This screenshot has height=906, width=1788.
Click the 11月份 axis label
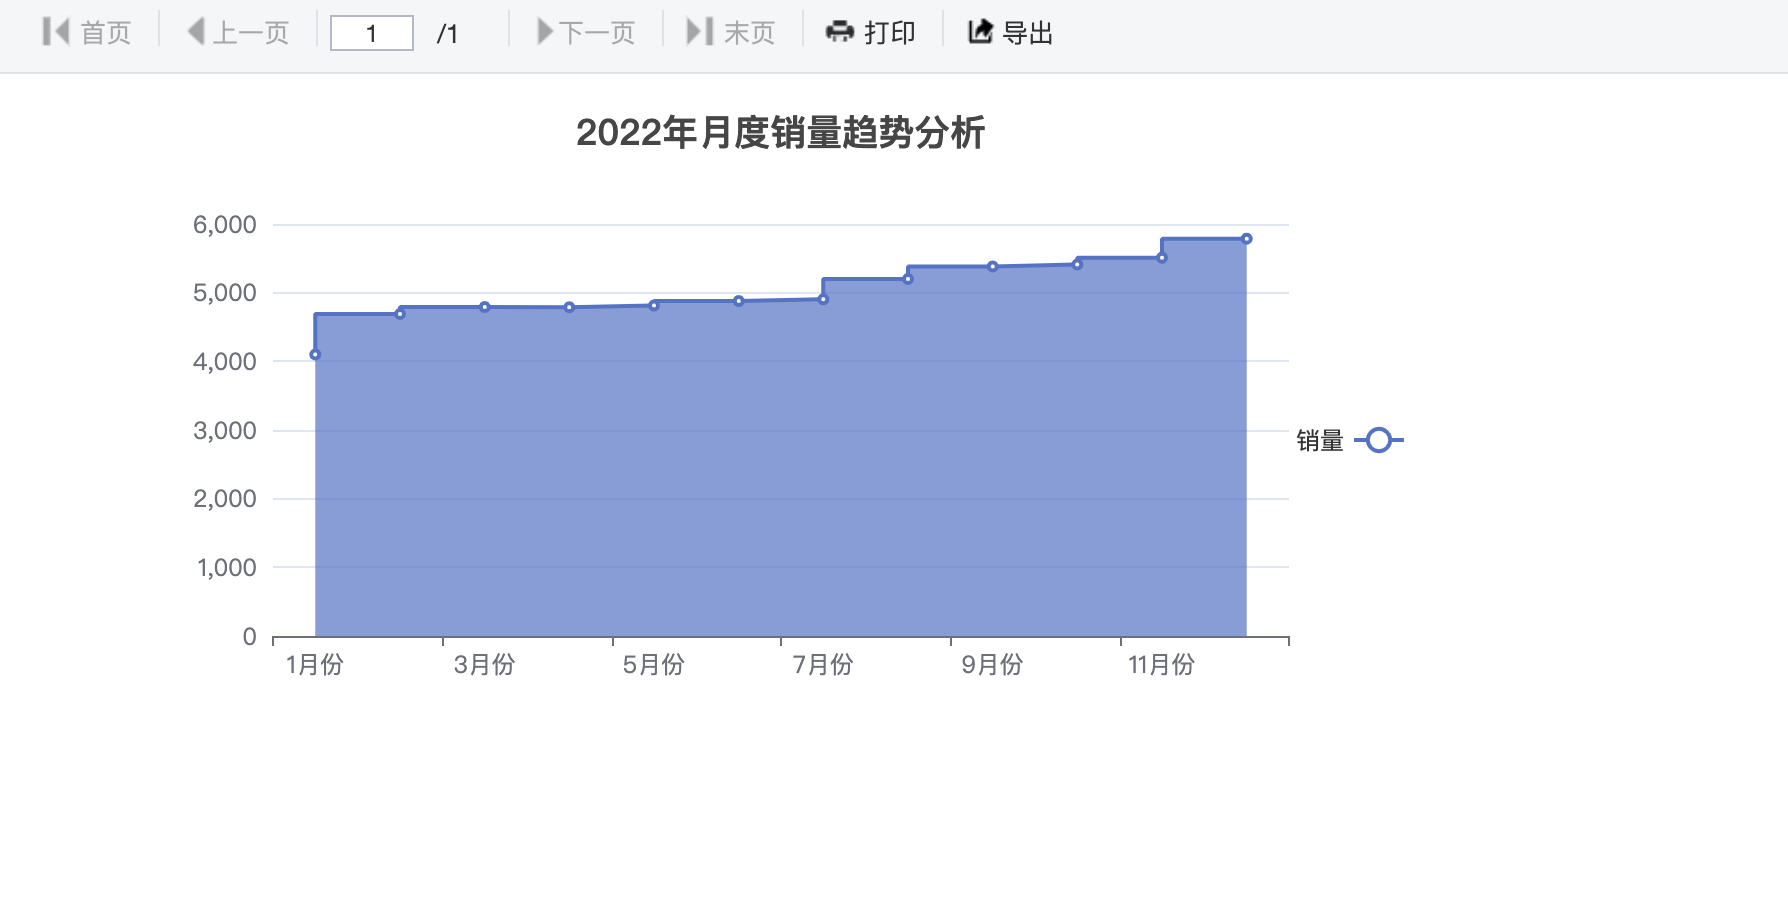click(1162, 665)
